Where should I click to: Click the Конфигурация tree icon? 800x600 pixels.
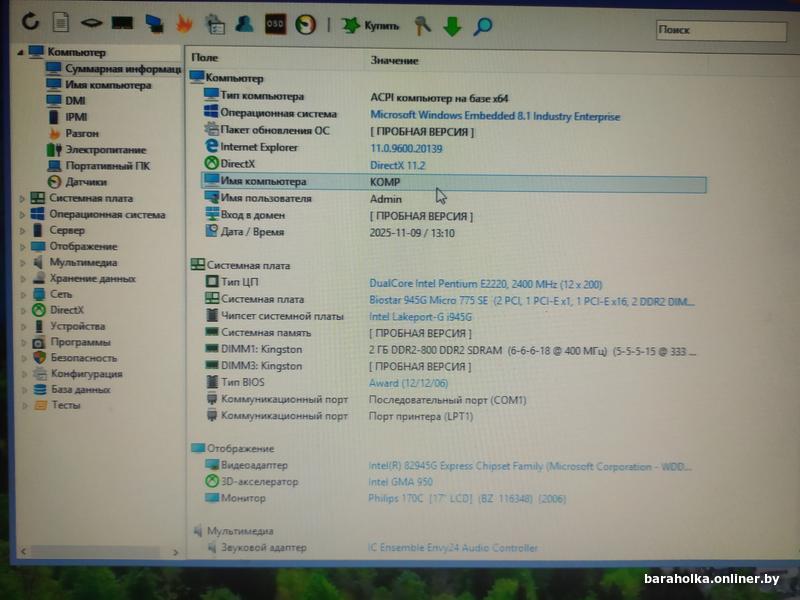(x=40, y=373)
